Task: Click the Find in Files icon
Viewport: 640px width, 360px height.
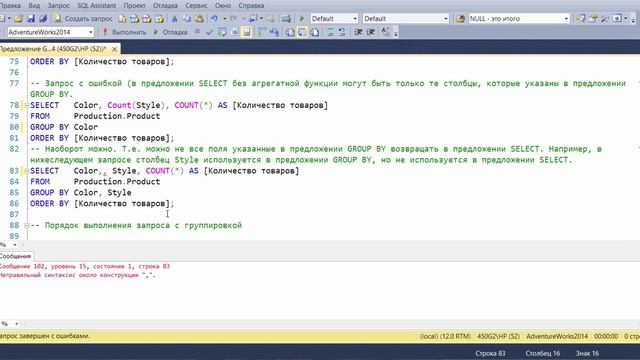Action: point(460,19)
